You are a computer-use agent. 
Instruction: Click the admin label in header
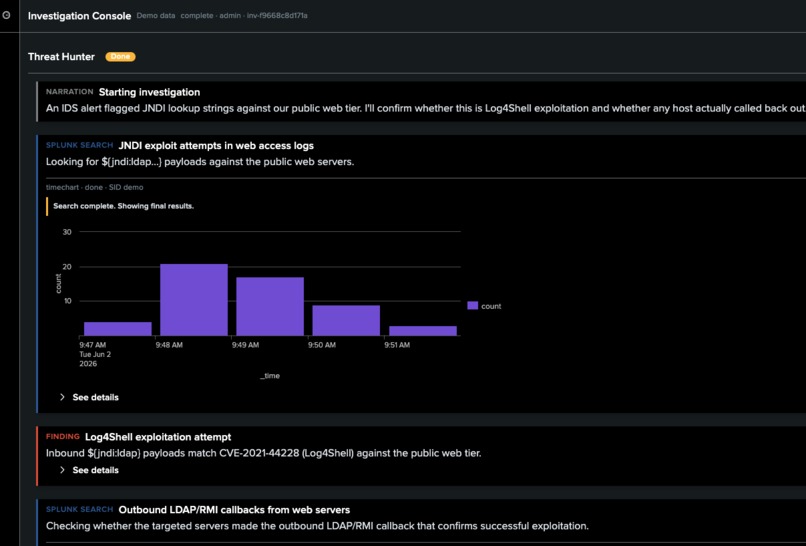point(230,16)
